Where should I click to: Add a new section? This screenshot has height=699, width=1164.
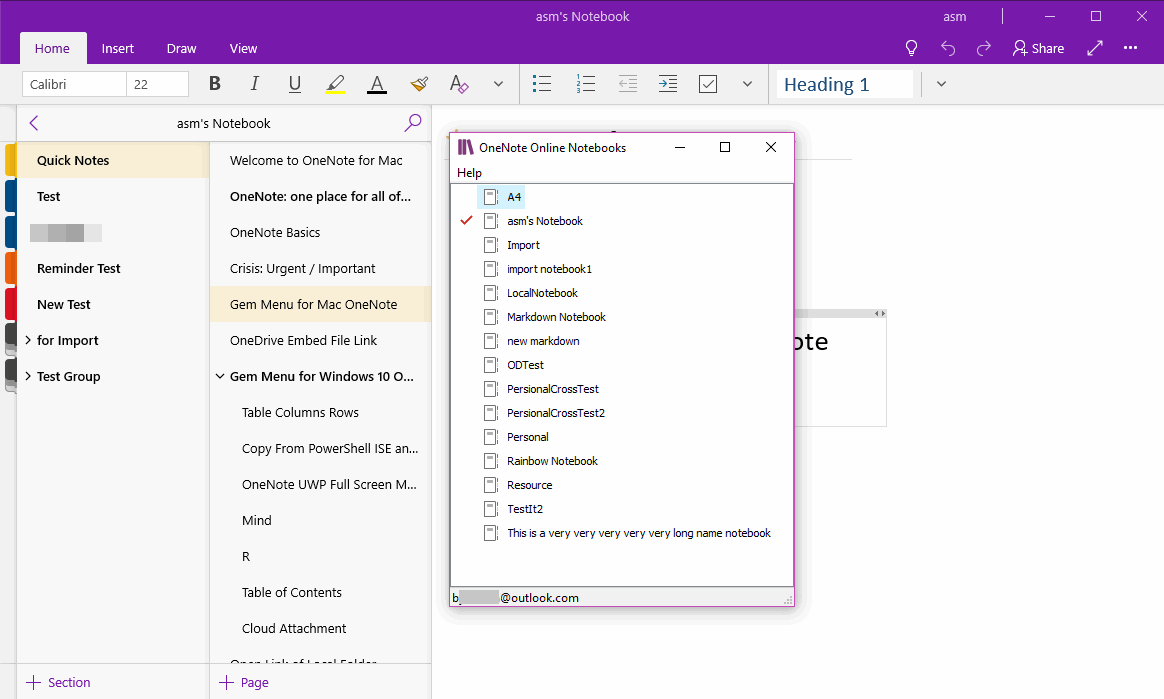pyautogui.click(x=59, y=683)
